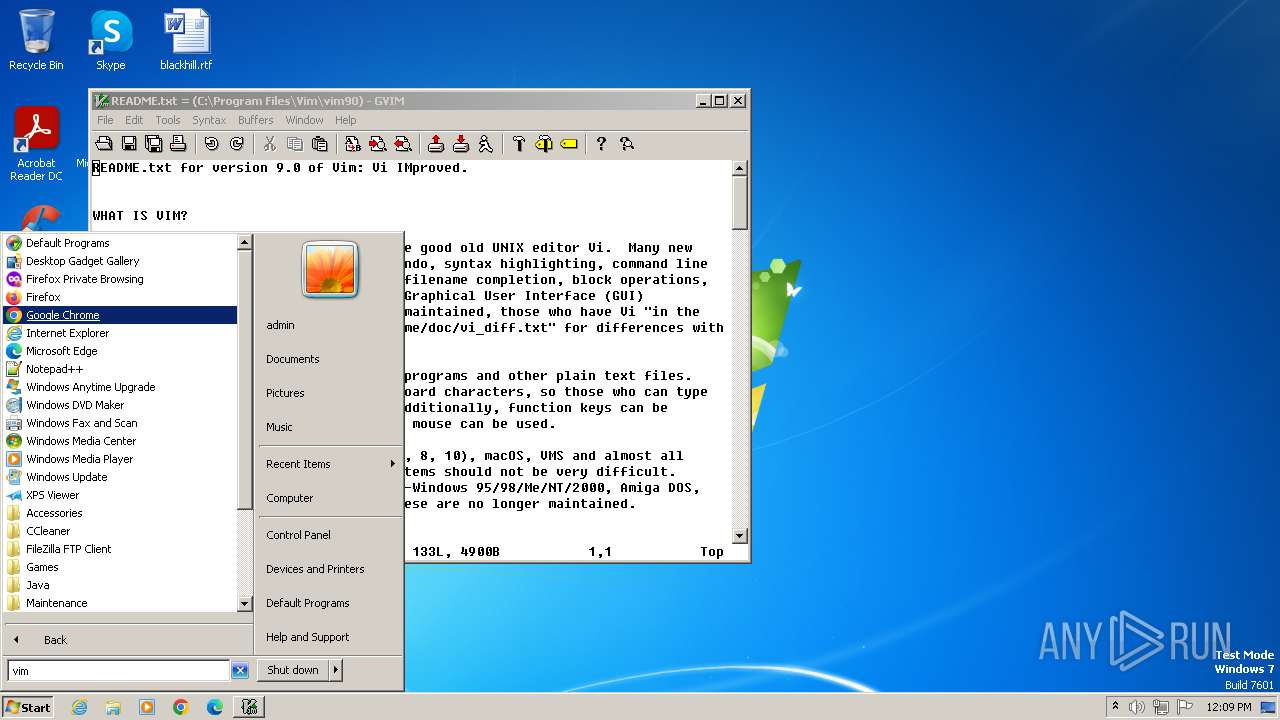1280x720 pixels.
Task: Click the Paste clipboard toolbar icon
Action: [320, 144]
